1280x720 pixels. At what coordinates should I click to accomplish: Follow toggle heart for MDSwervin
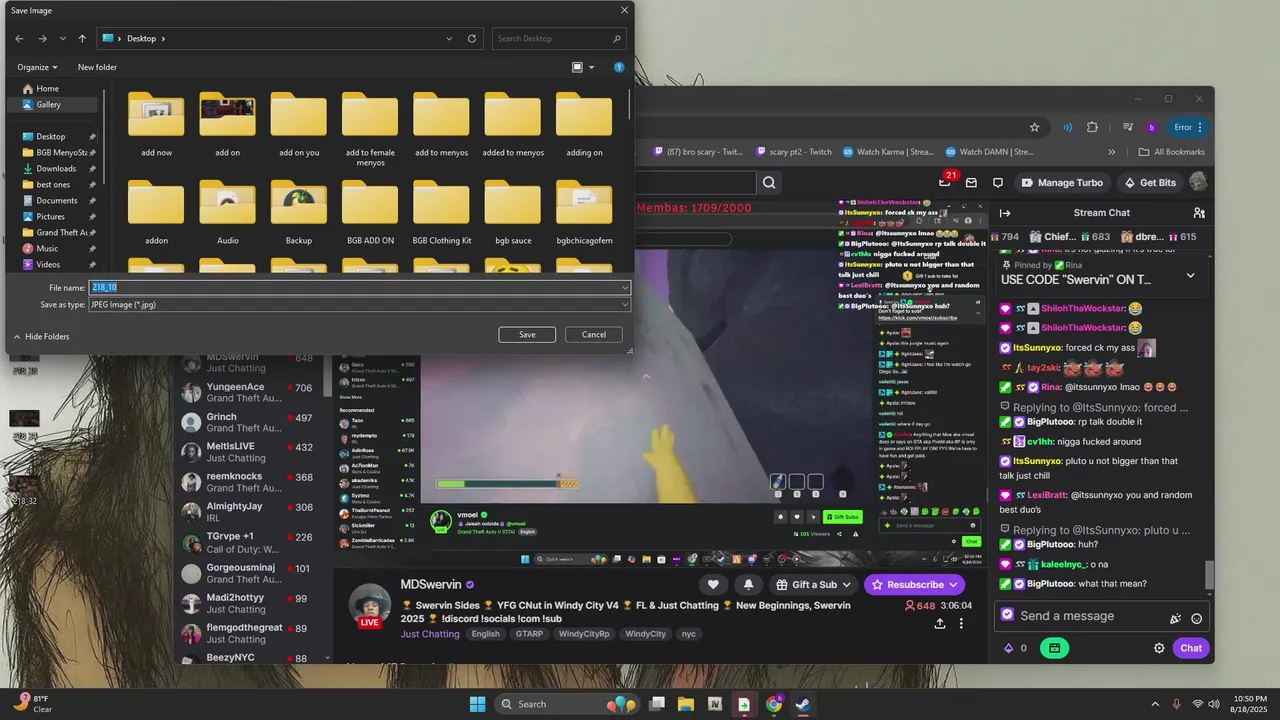(x=713, y=585)
